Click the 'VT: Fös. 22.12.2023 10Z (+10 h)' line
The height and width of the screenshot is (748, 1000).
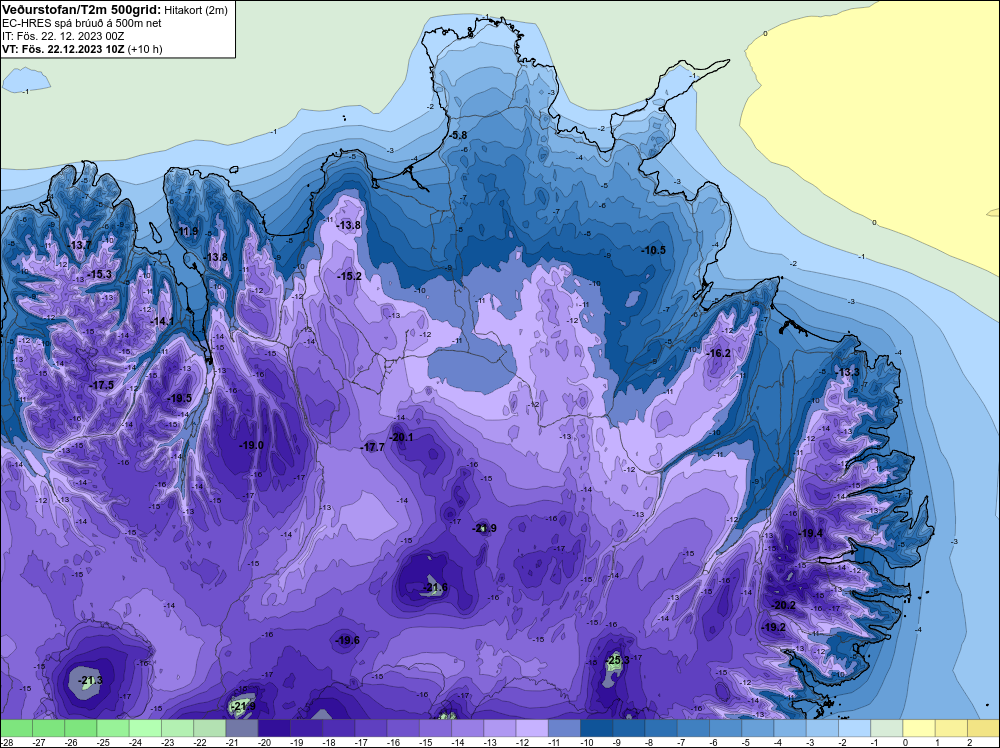(82, 49)
